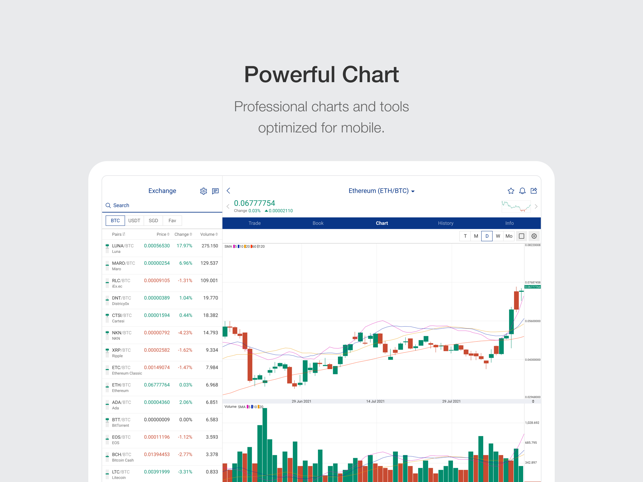643x482 pixels.
Task: Open Exchange settings gear icon
Action: (x=203, y=191)
